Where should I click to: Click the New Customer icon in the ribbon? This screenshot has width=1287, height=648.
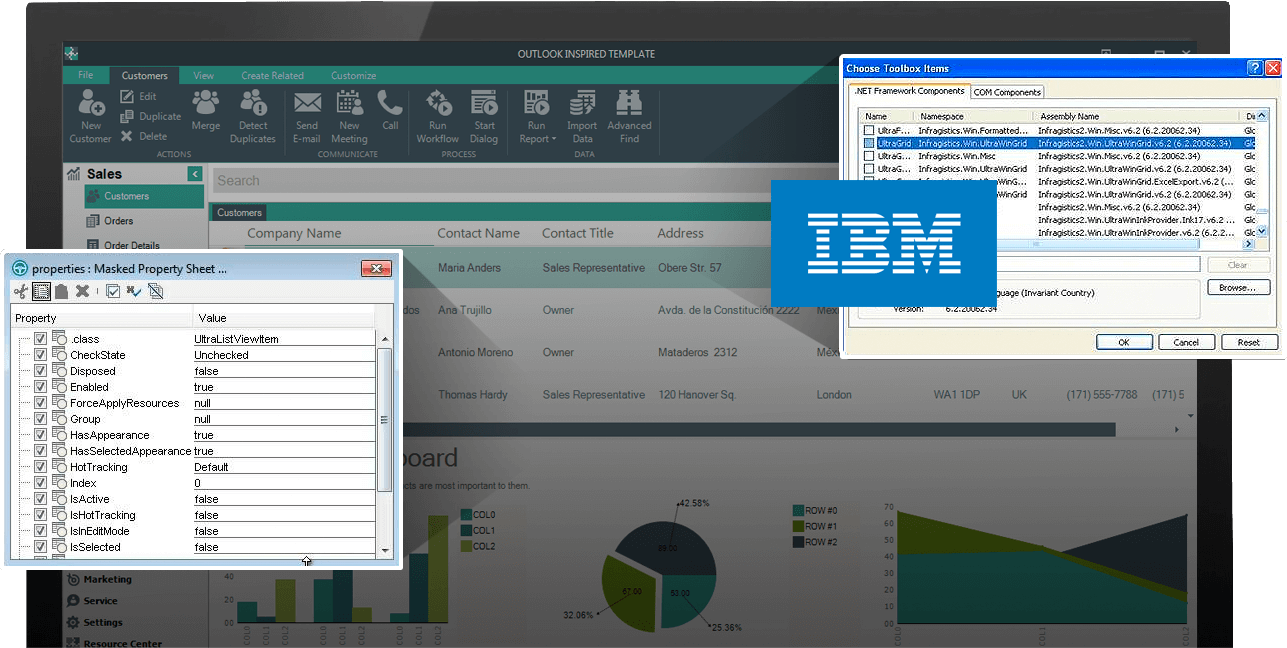point(91,102)
